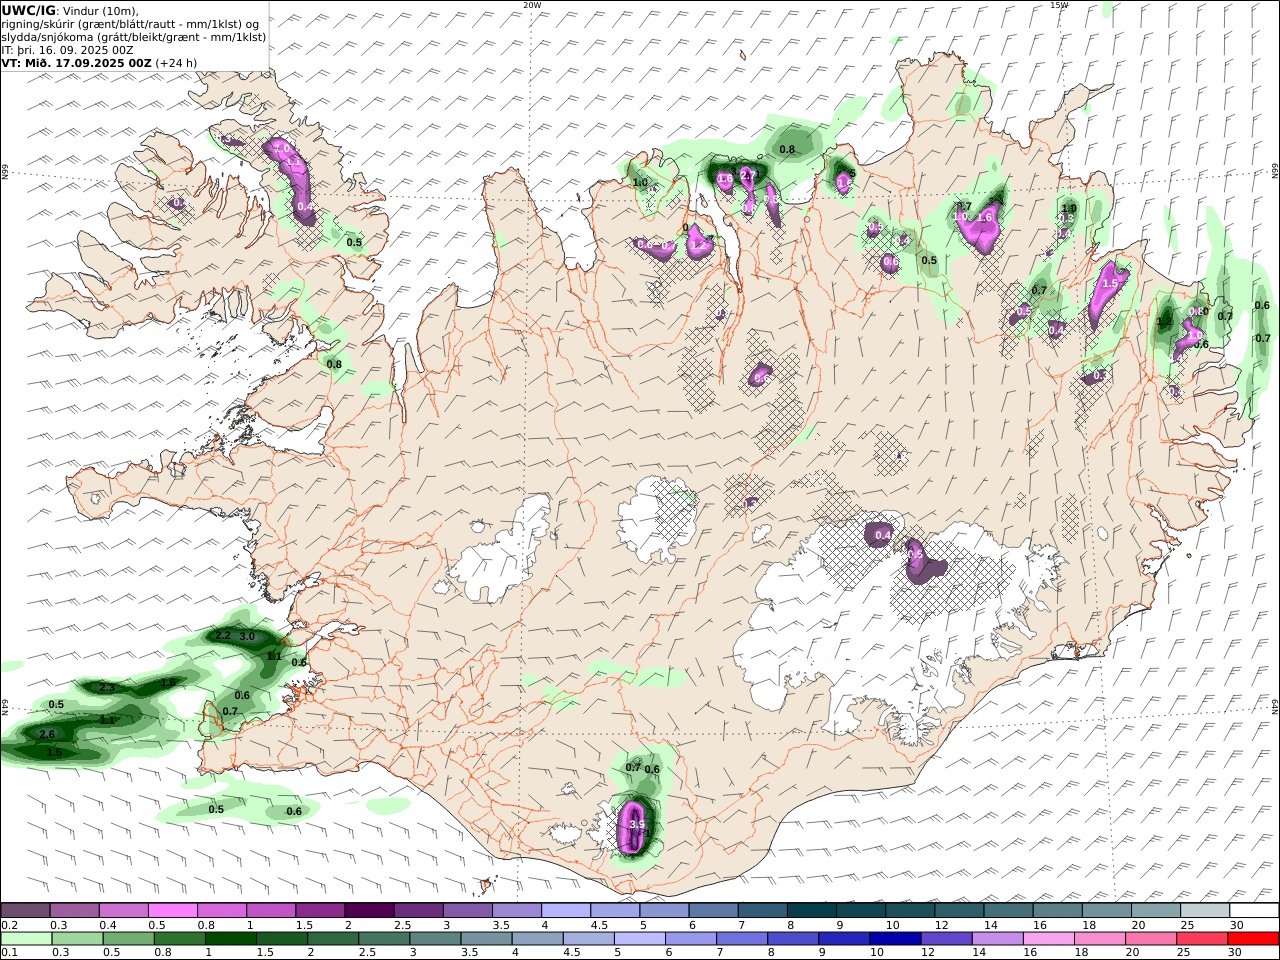Click the "3.0" rainfall value on the map
The height and width of the screenshot is (960, 1280).
tap(247, 637)
